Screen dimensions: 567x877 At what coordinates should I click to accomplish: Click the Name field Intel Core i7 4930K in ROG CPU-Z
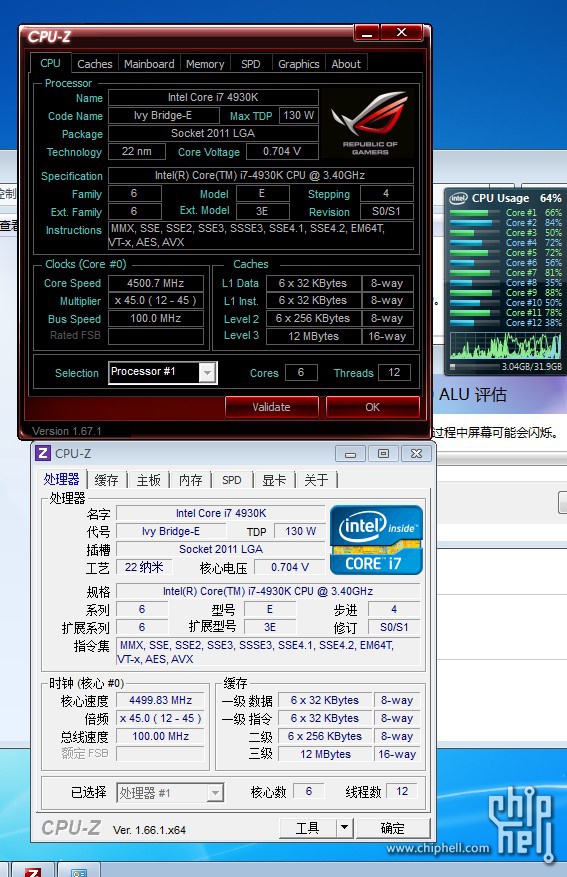coord(213,97)
